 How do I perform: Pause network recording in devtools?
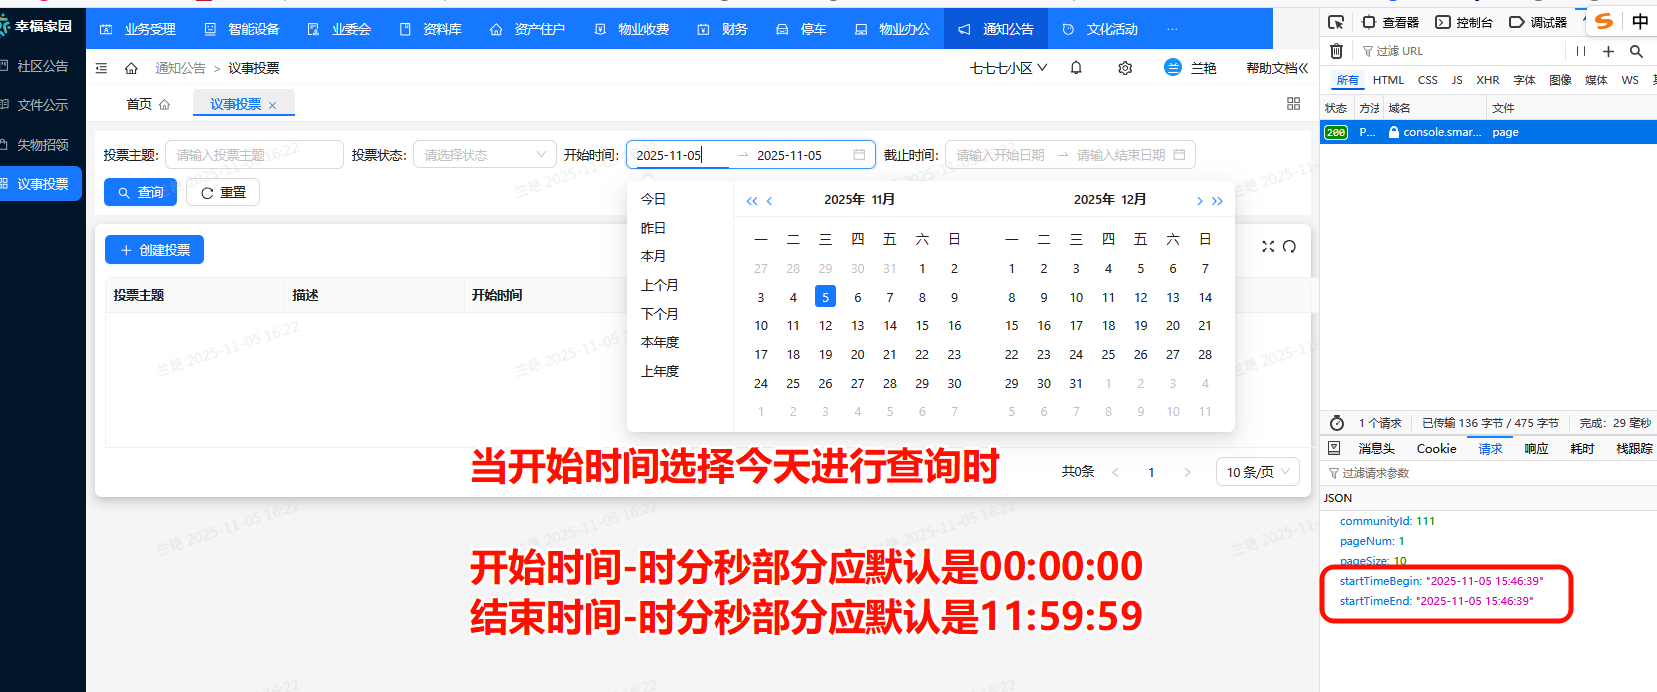point(1581,51)
